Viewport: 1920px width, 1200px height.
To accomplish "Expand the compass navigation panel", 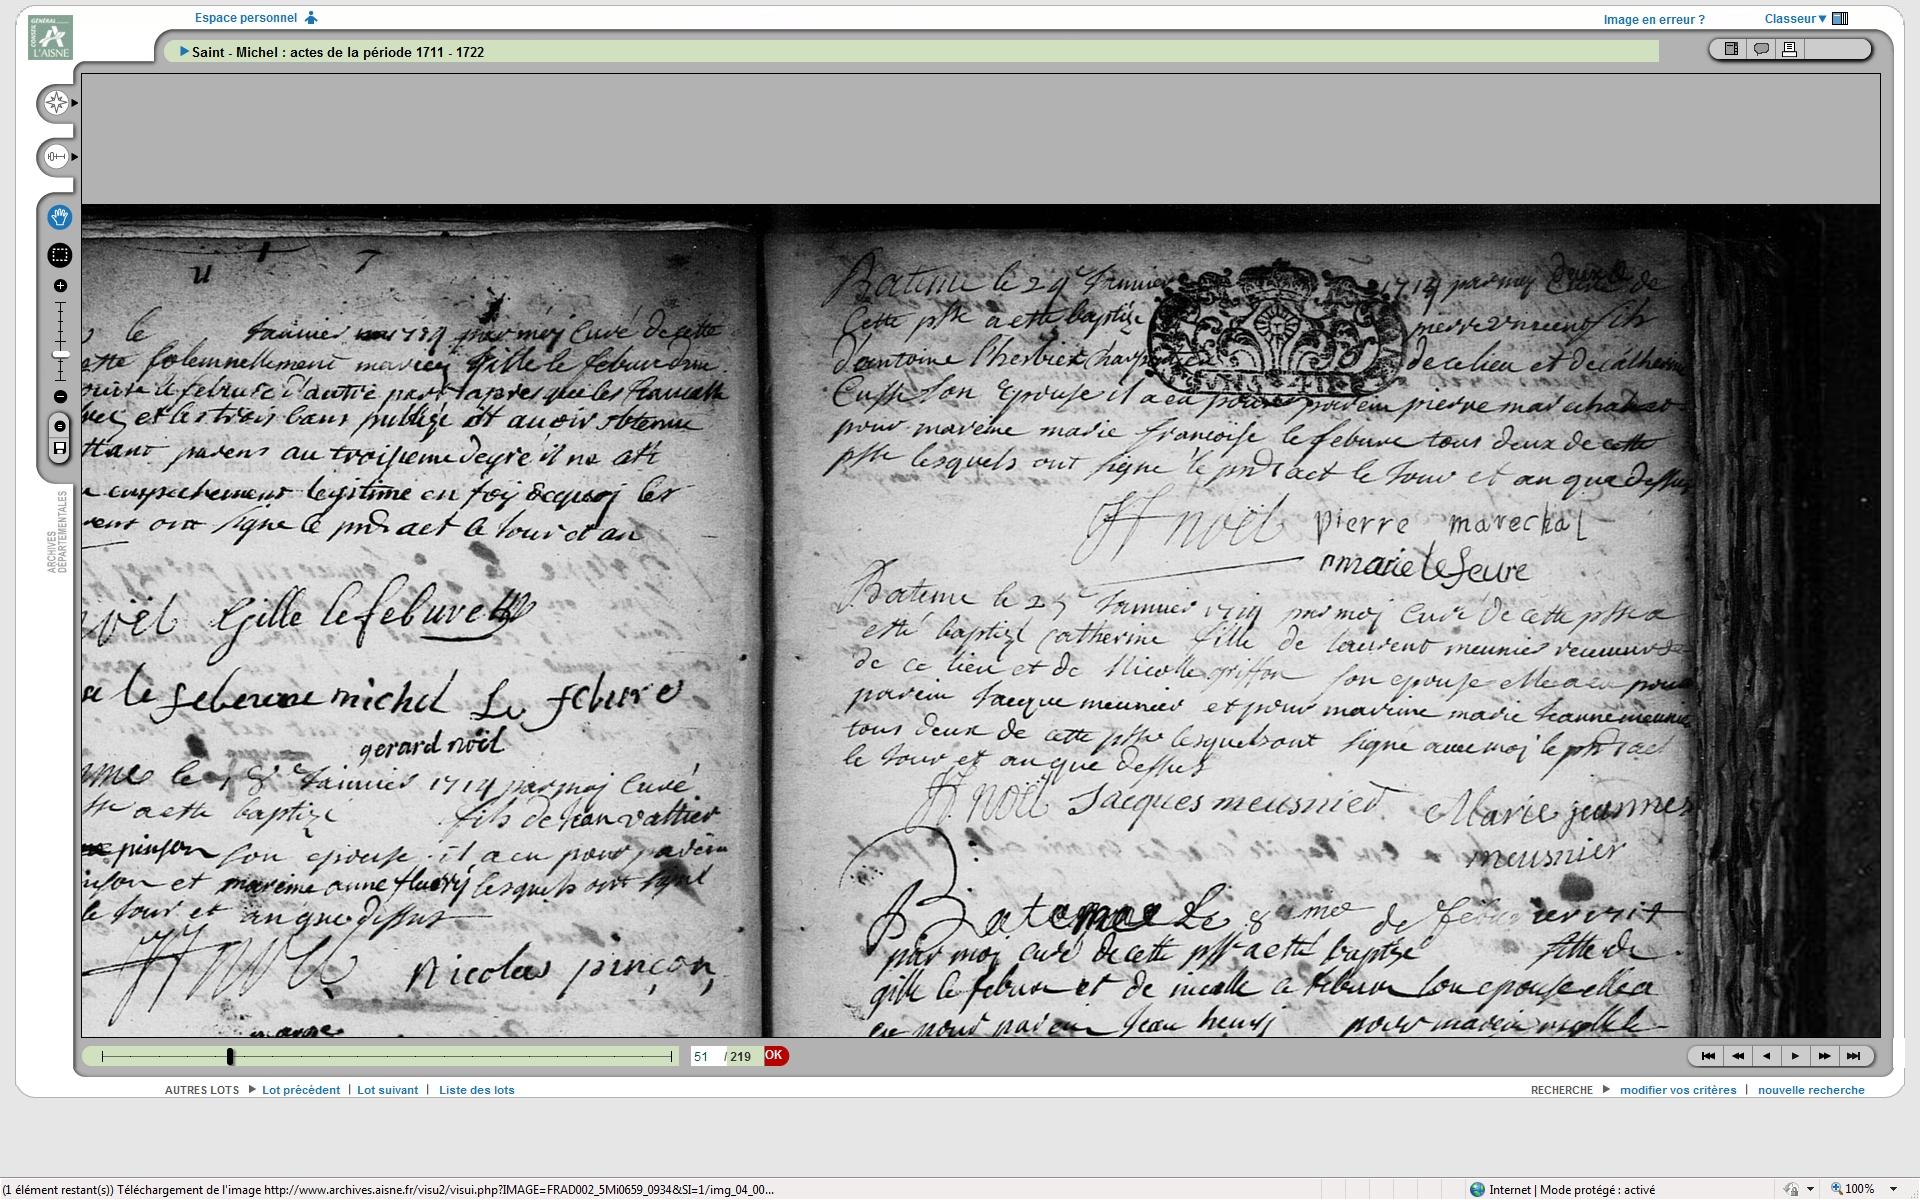I will click(57, 103).
